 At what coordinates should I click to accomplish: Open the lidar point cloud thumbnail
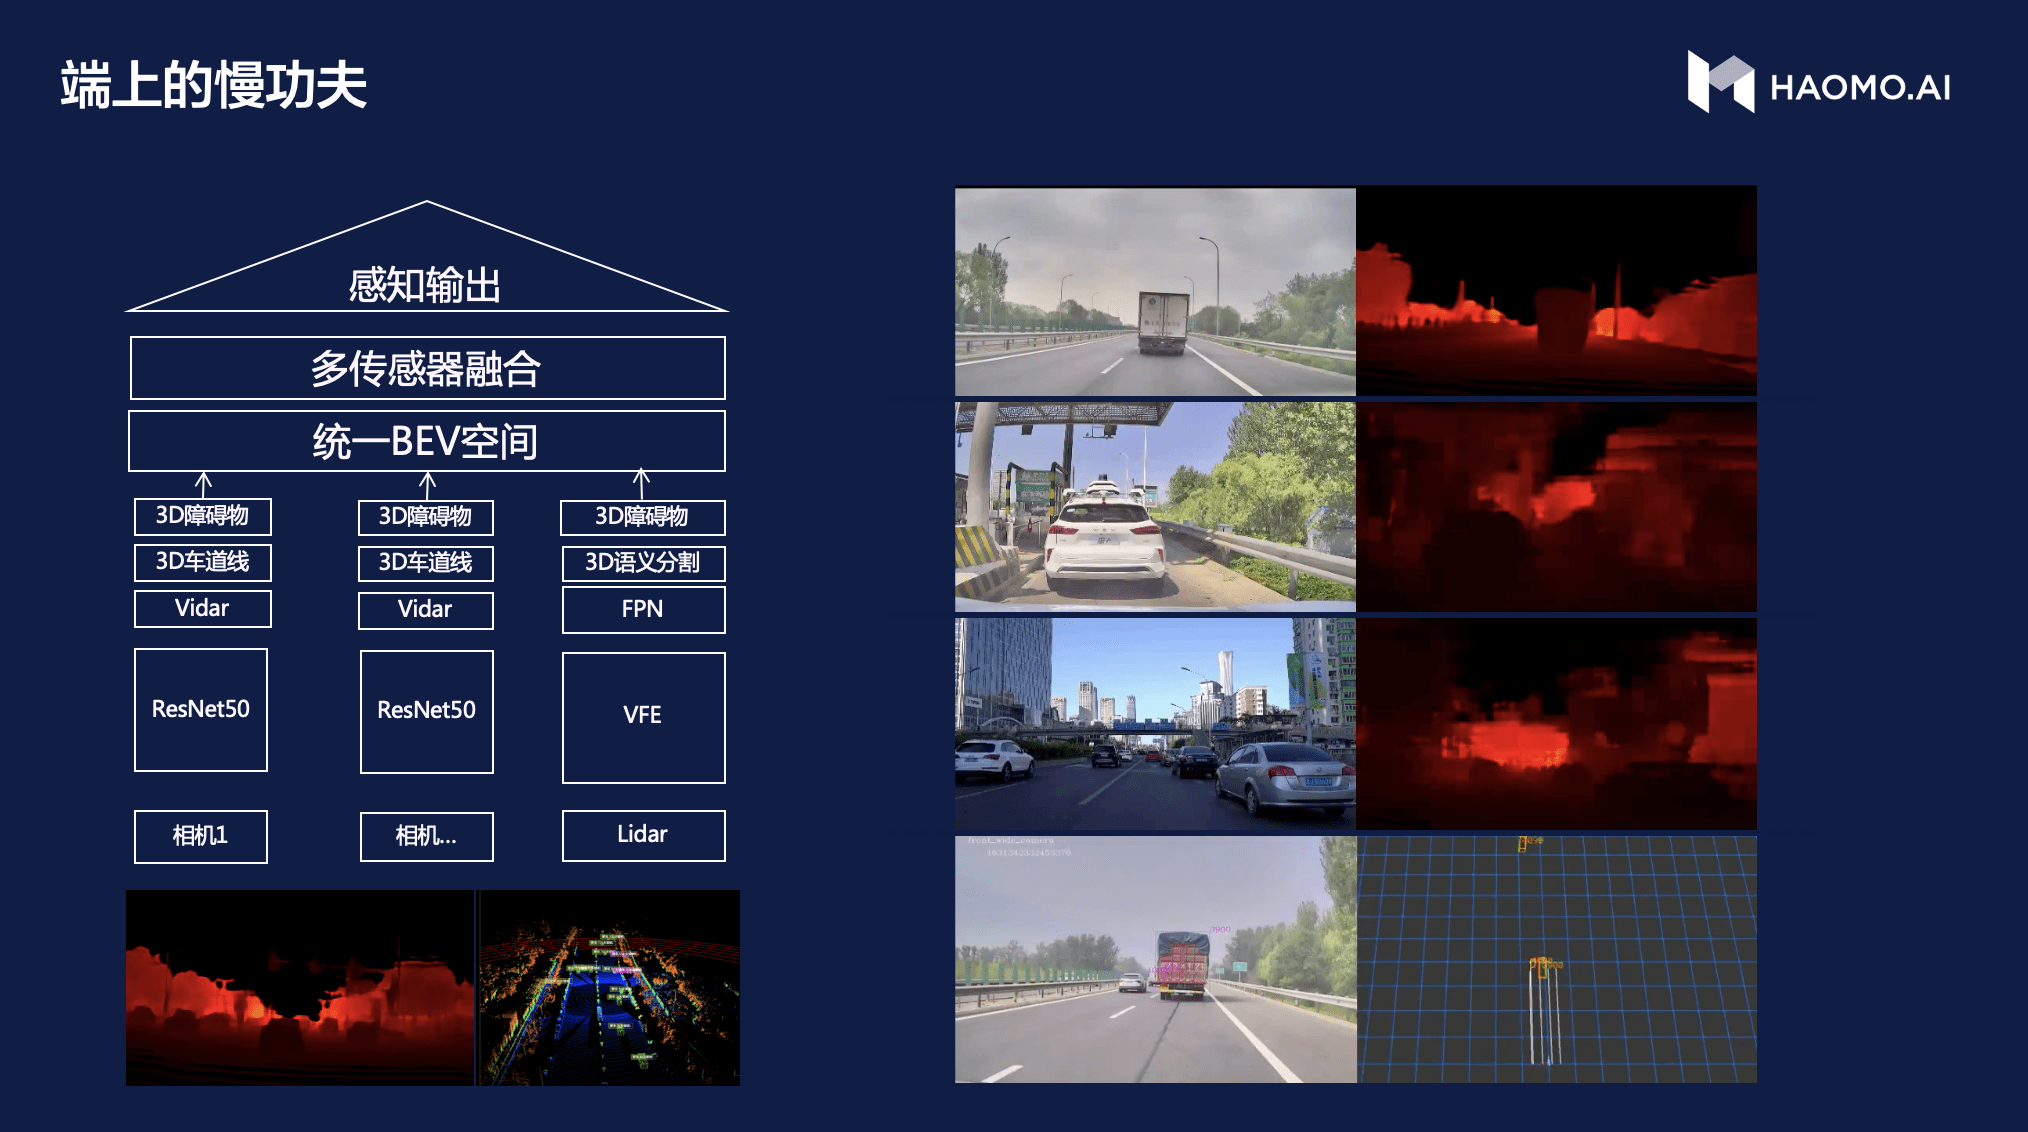click(x=609, y=988)
